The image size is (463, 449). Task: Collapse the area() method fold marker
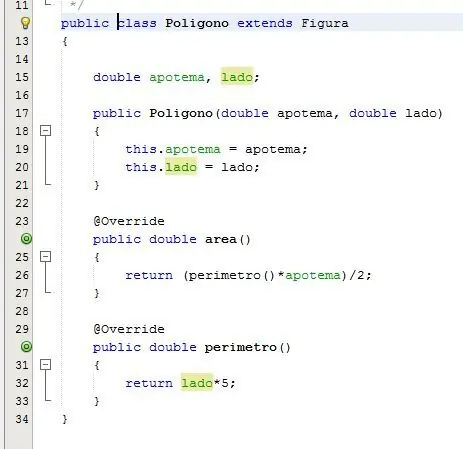[x=45, y=257]
